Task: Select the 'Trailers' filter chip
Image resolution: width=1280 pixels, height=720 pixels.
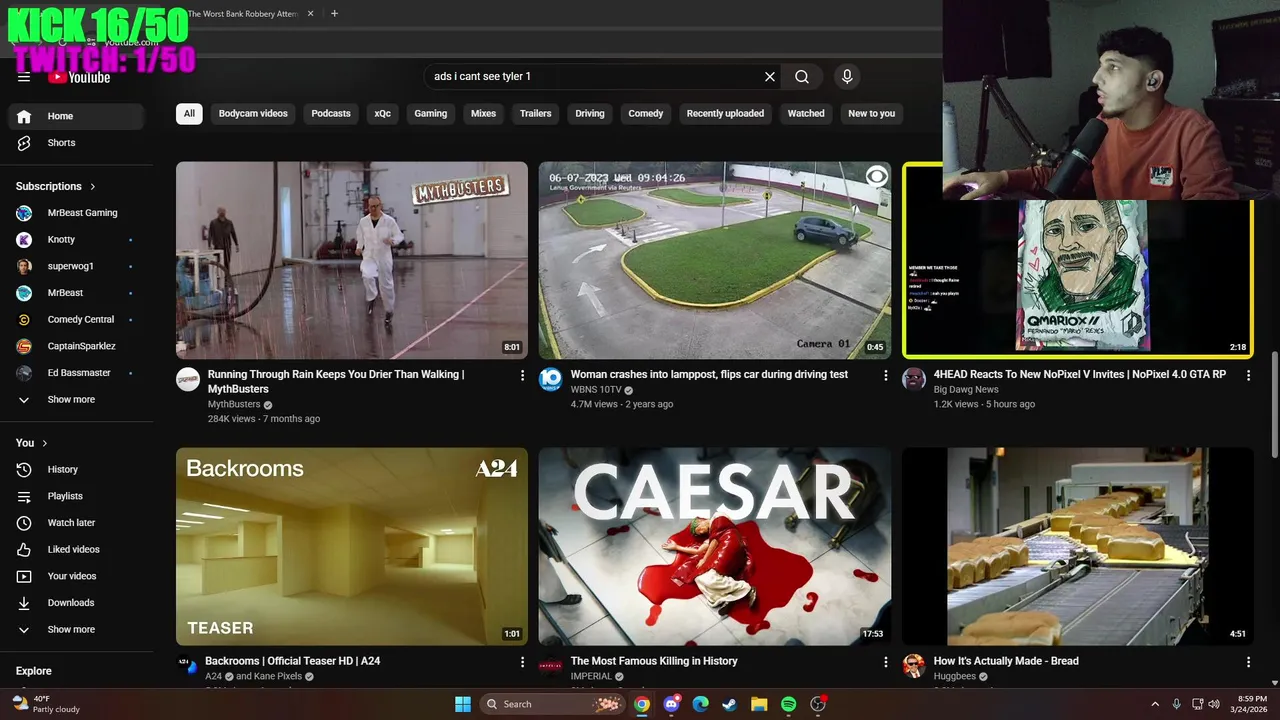Action: pos(536,113)
